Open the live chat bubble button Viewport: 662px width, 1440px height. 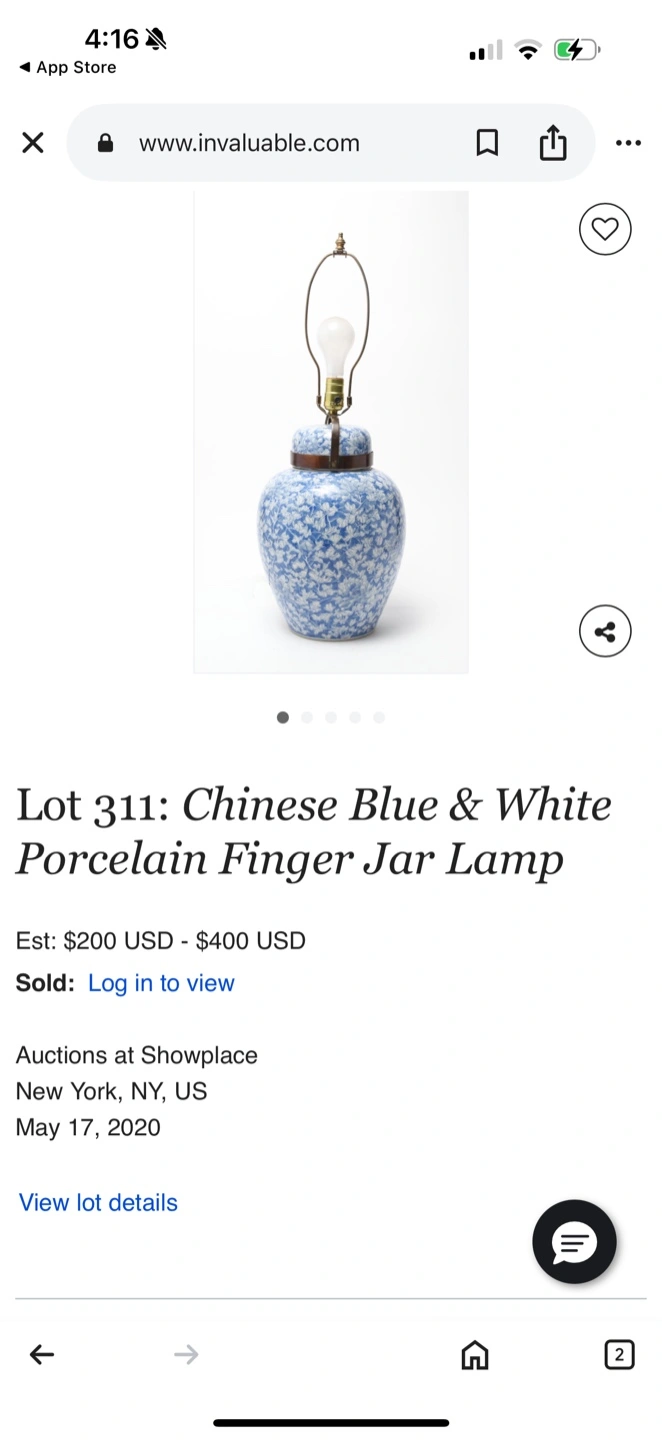574,1242
